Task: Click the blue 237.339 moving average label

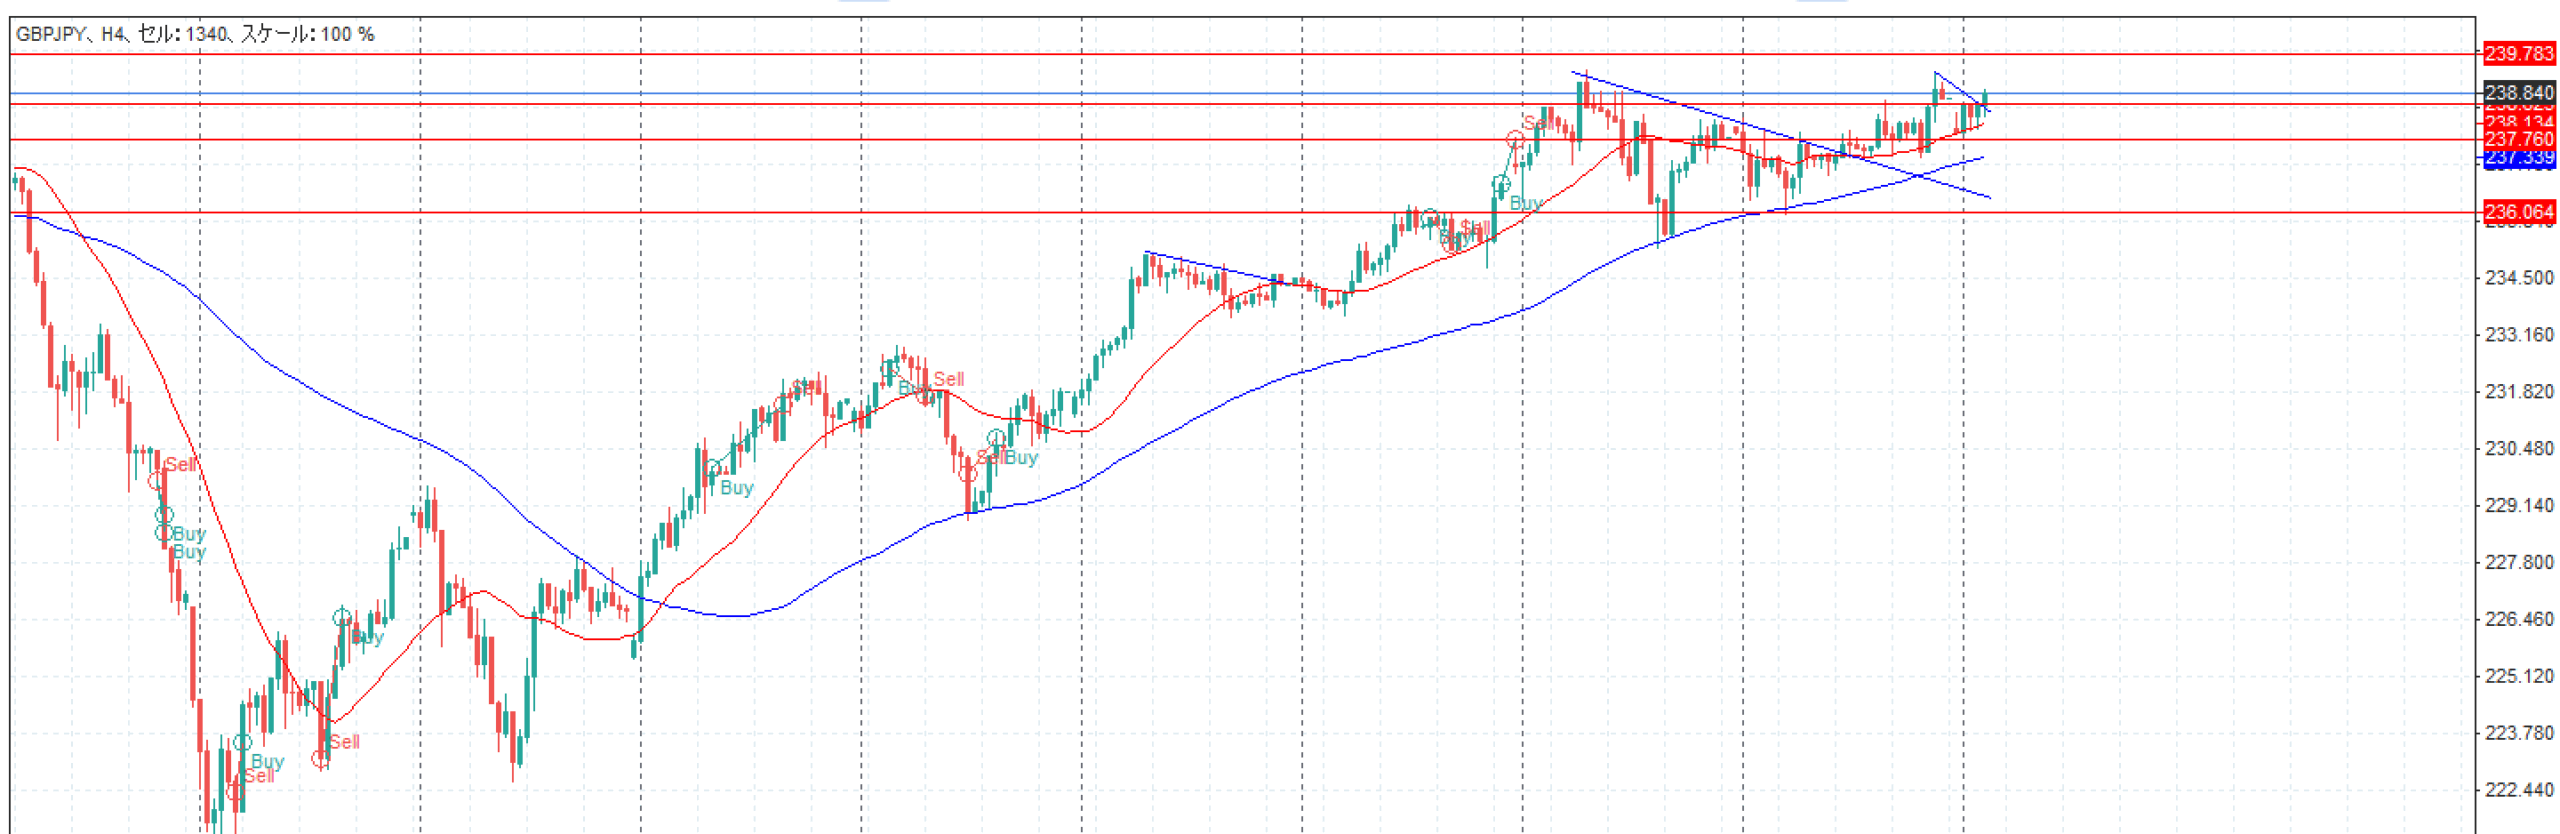Action: tap(2518, 158)
